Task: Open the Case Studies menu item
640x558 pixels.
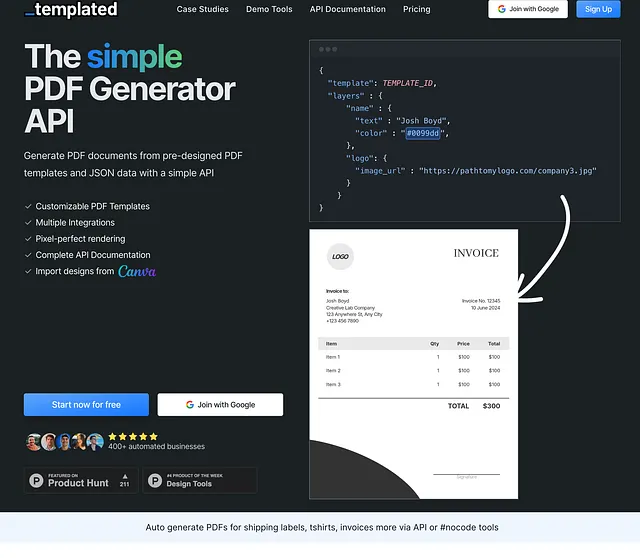Action: click(202, 9)
